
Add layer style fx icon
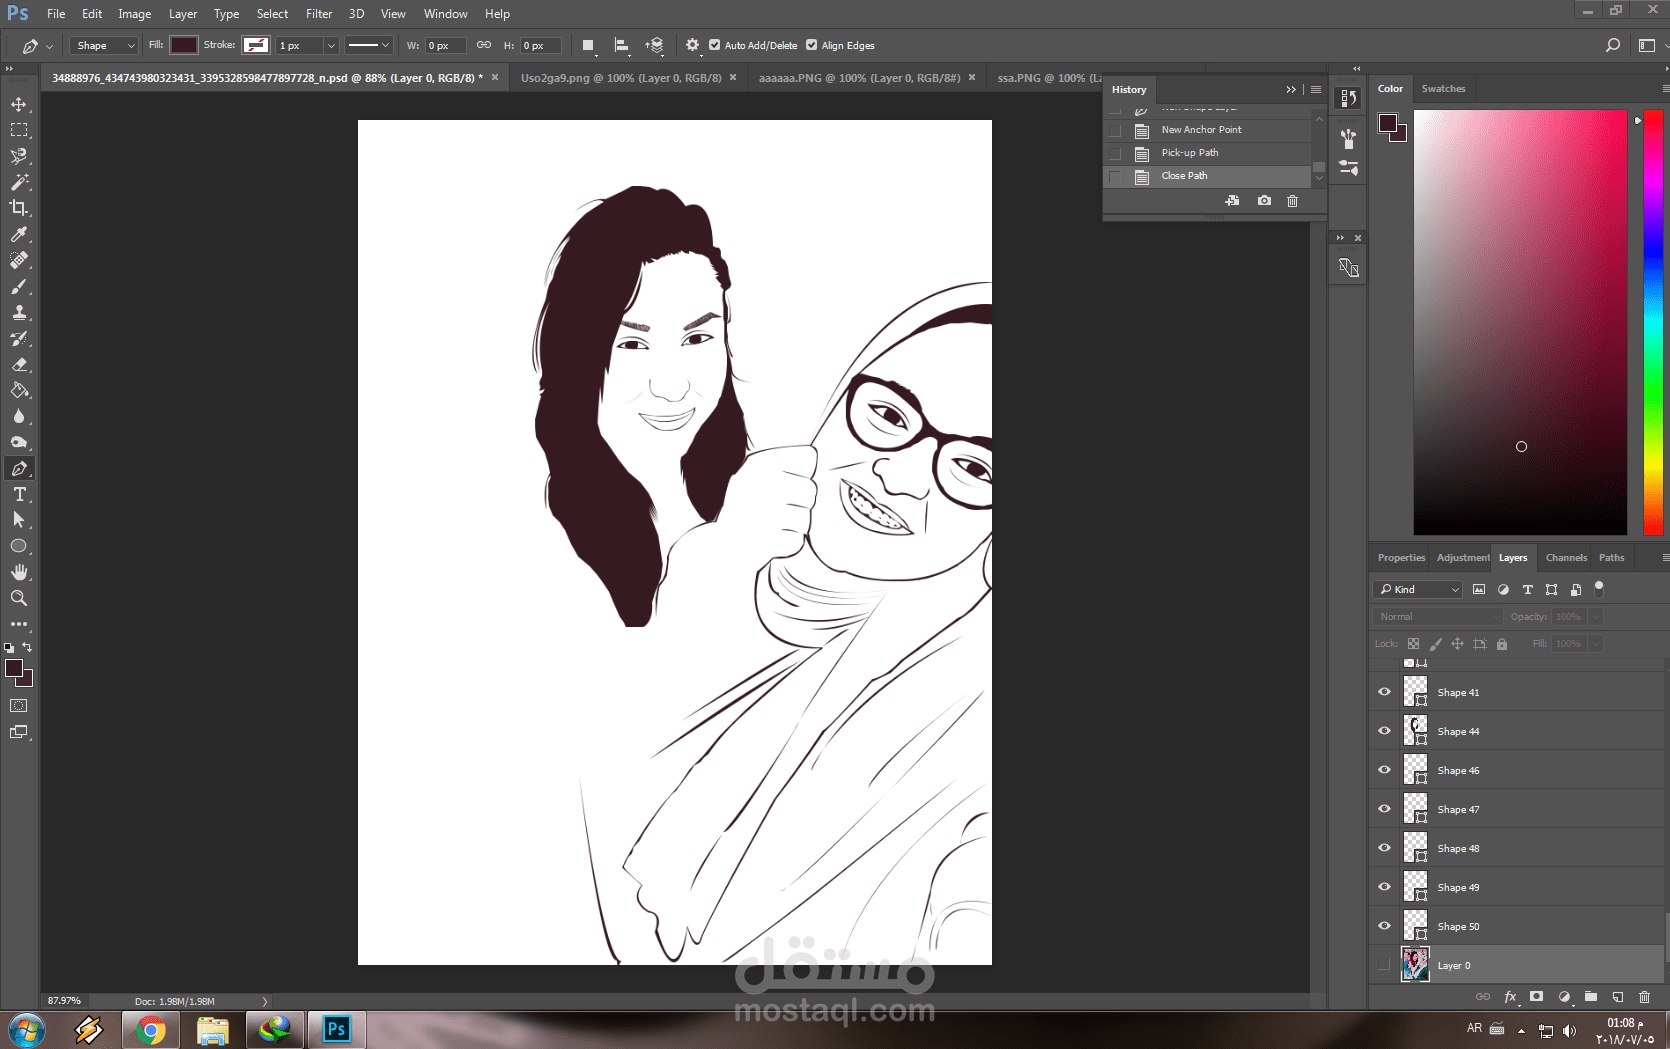point(1510,997)
